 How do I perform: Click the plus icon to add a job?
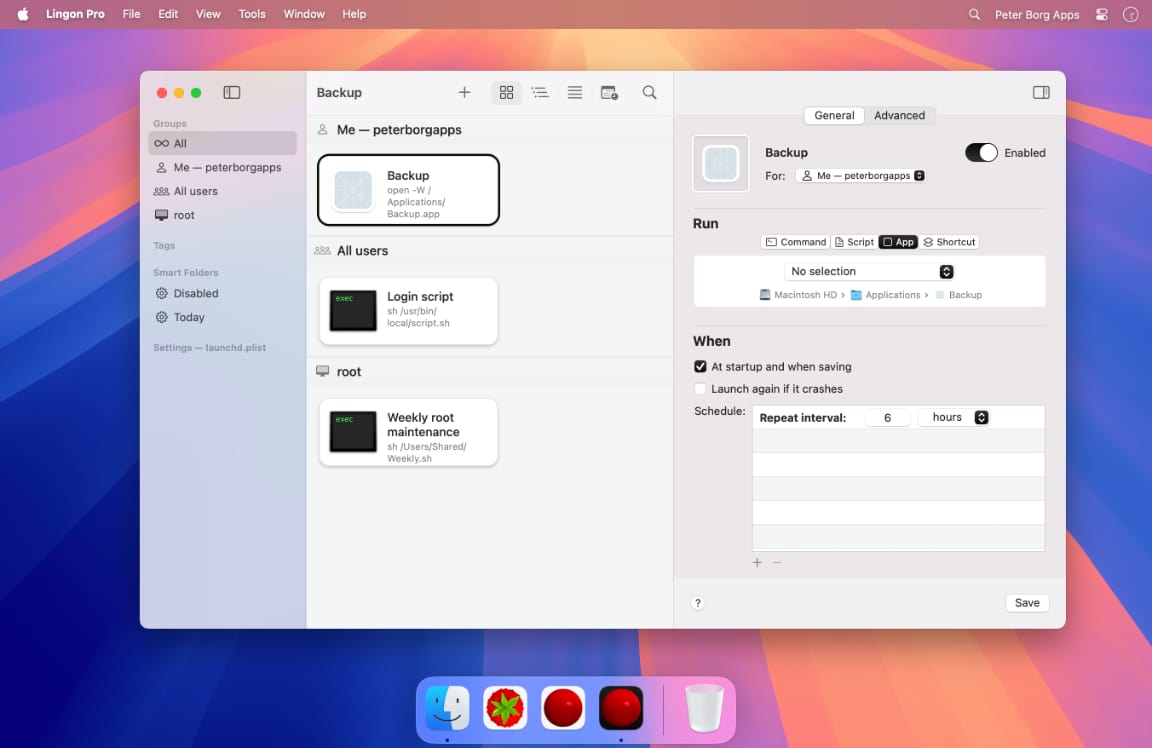tap(464, 92)
